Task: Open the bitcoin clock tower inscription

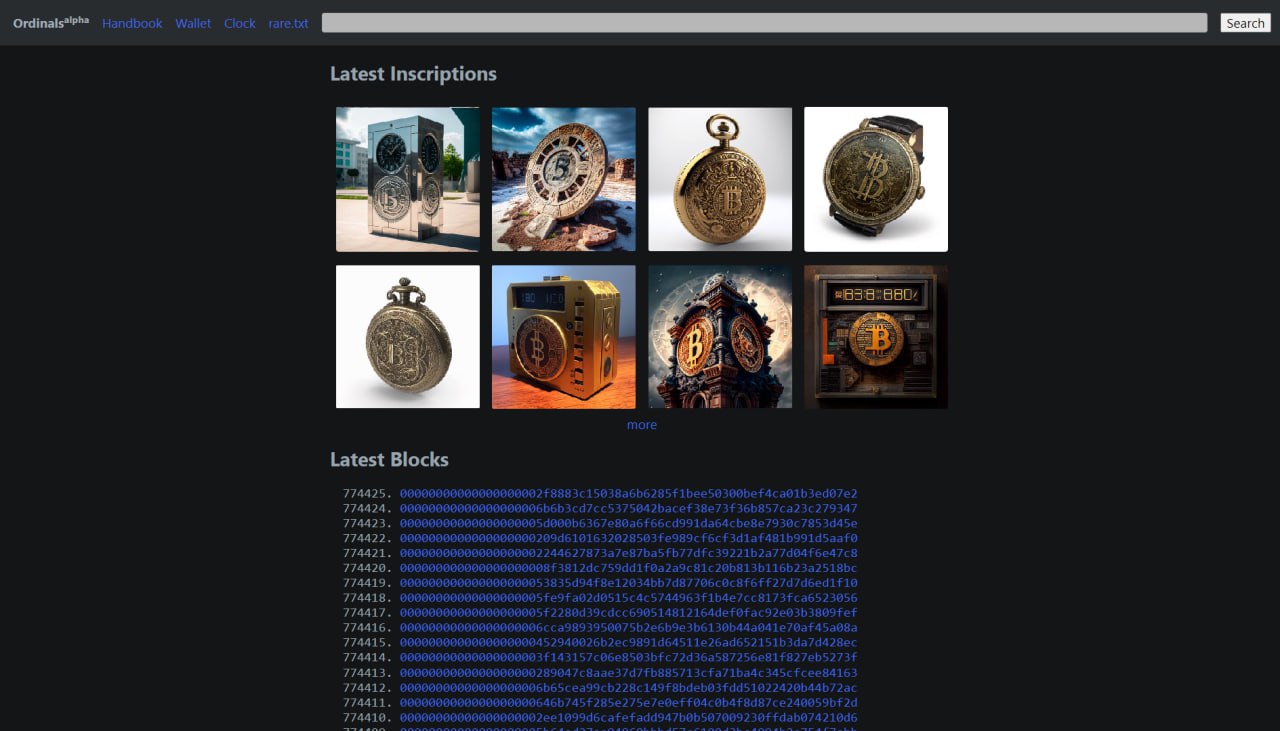Action: 720,337
